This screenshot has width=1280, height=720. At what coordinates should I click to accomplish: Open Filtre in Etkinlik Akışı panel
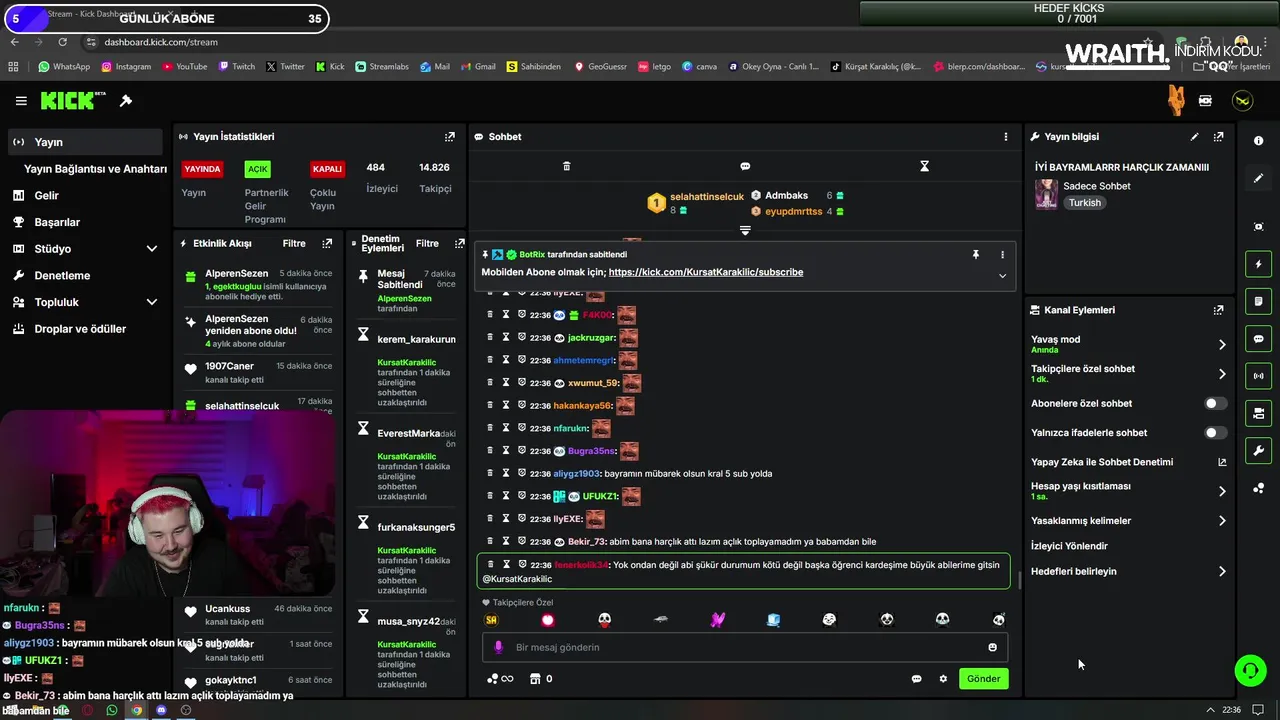coord(294,243)
